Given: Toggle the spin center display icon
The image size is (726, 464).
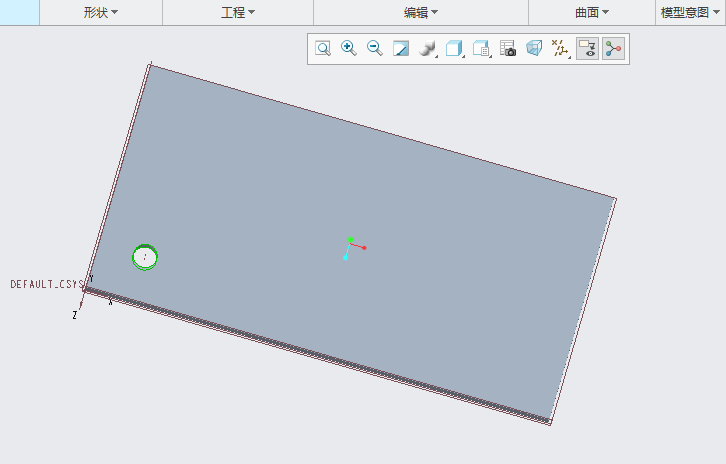Looking at the screenshot, I should click(613, 48).
